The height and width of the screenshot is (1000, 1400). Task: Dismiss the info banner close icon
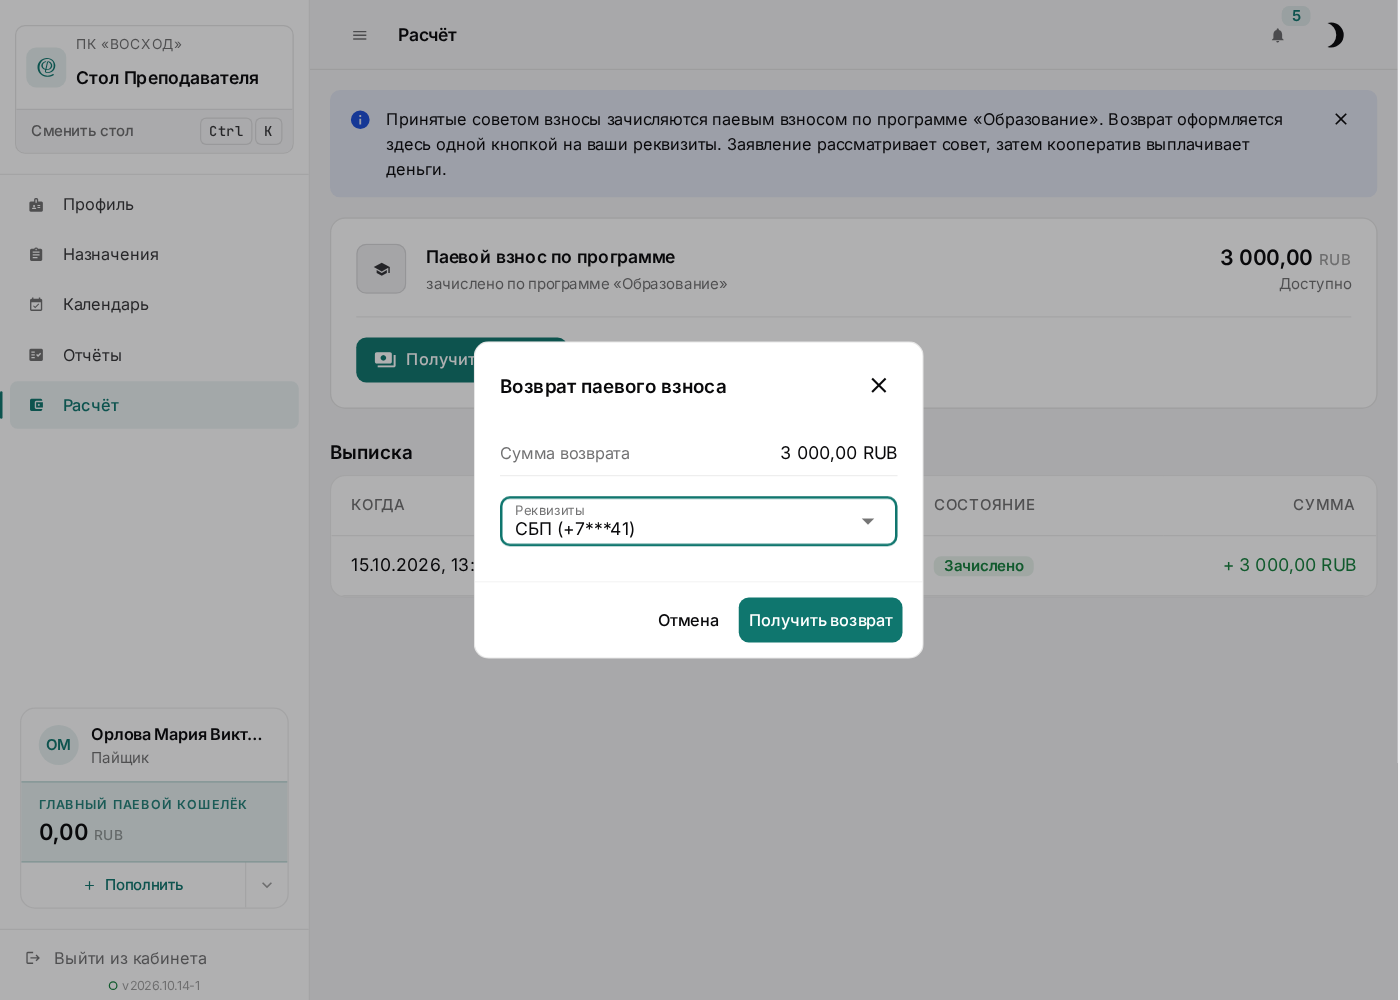(1341, 119)
